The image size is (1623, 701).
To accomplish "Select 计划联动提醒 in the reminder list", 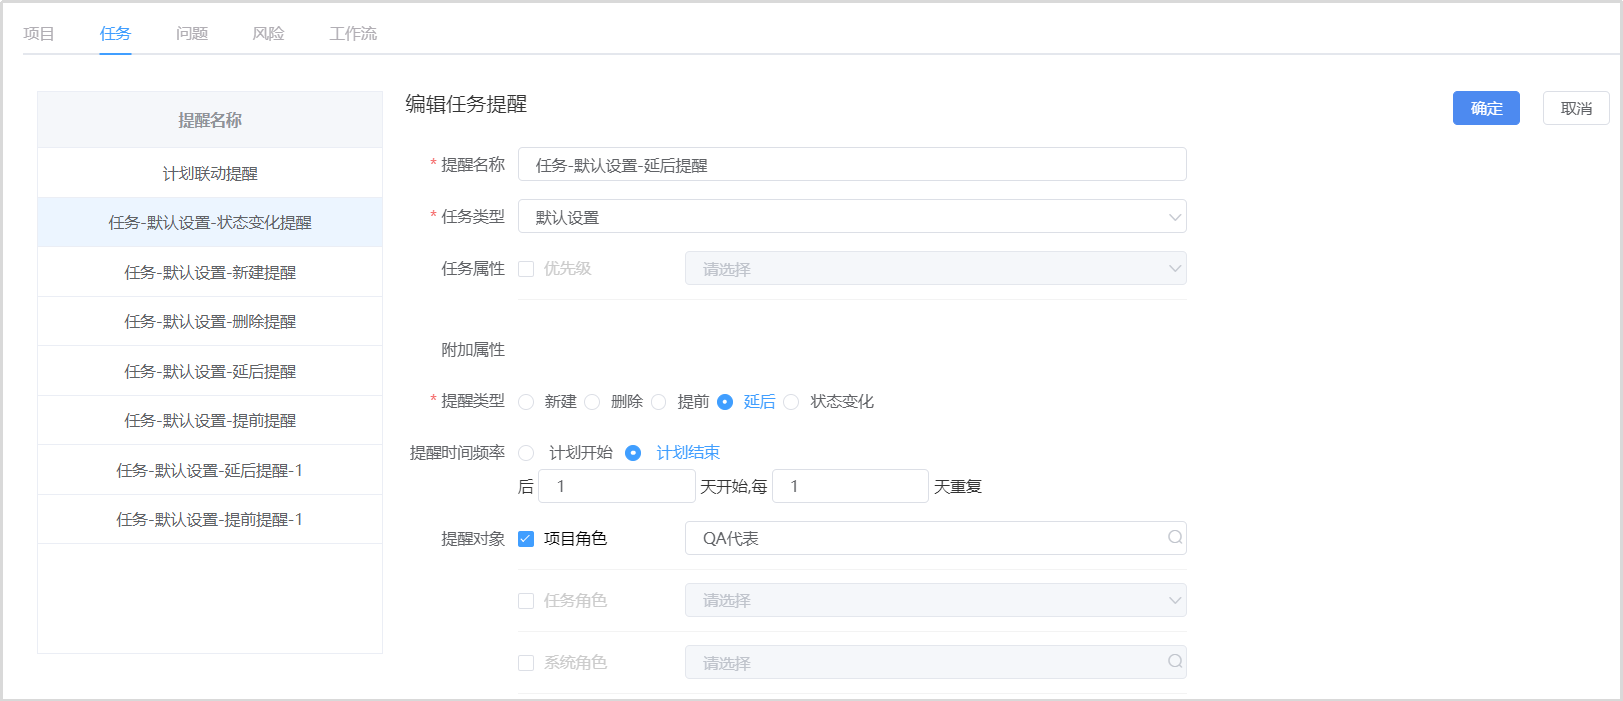I will pyautogui.click(x=210, y=174).
